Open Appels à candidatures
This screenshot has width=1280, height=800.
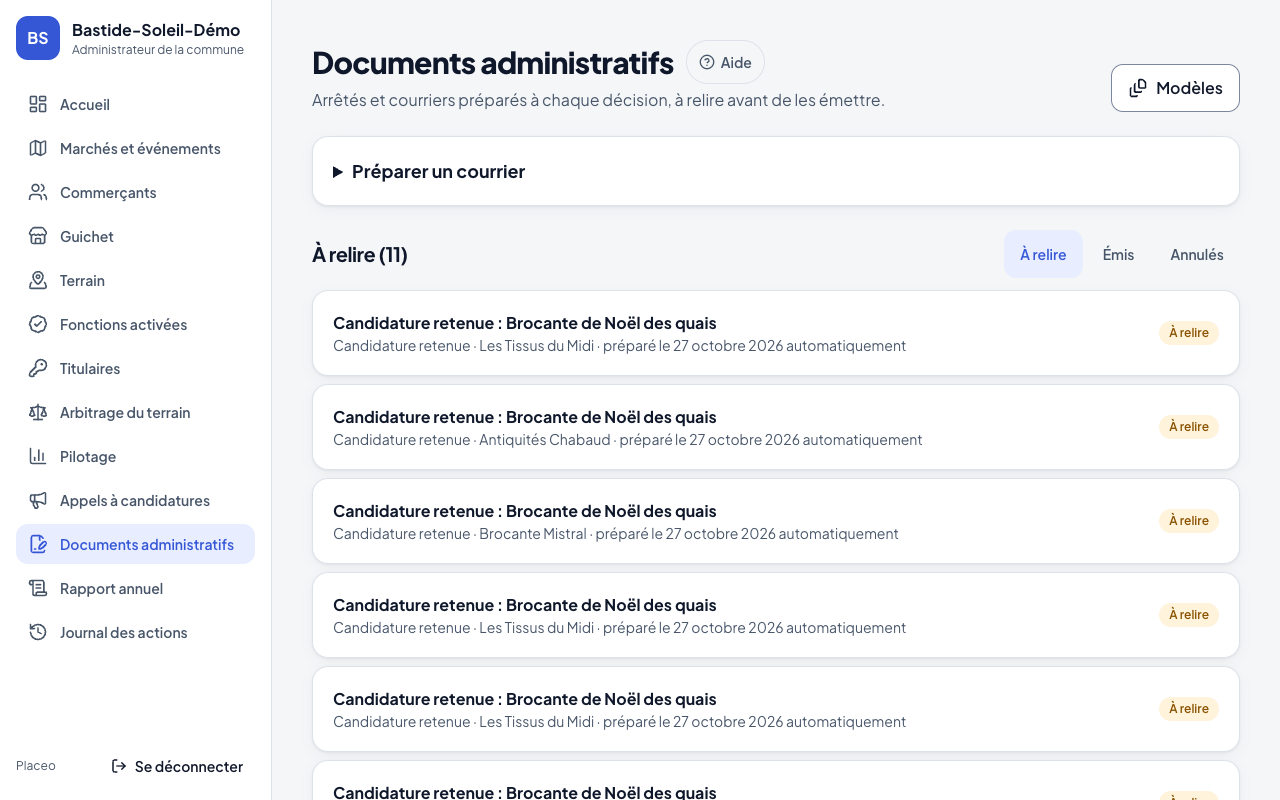(x=135, y=500)
